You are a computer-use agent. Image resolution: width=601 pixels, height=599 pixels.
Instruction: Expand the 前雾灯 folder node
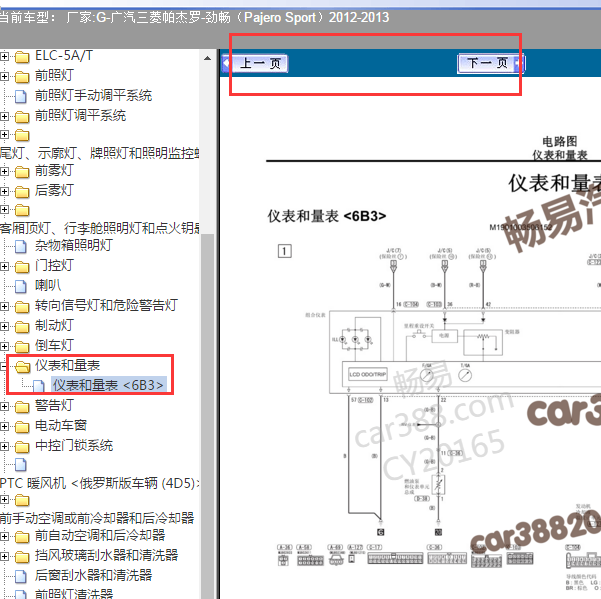tap(4, 172)
